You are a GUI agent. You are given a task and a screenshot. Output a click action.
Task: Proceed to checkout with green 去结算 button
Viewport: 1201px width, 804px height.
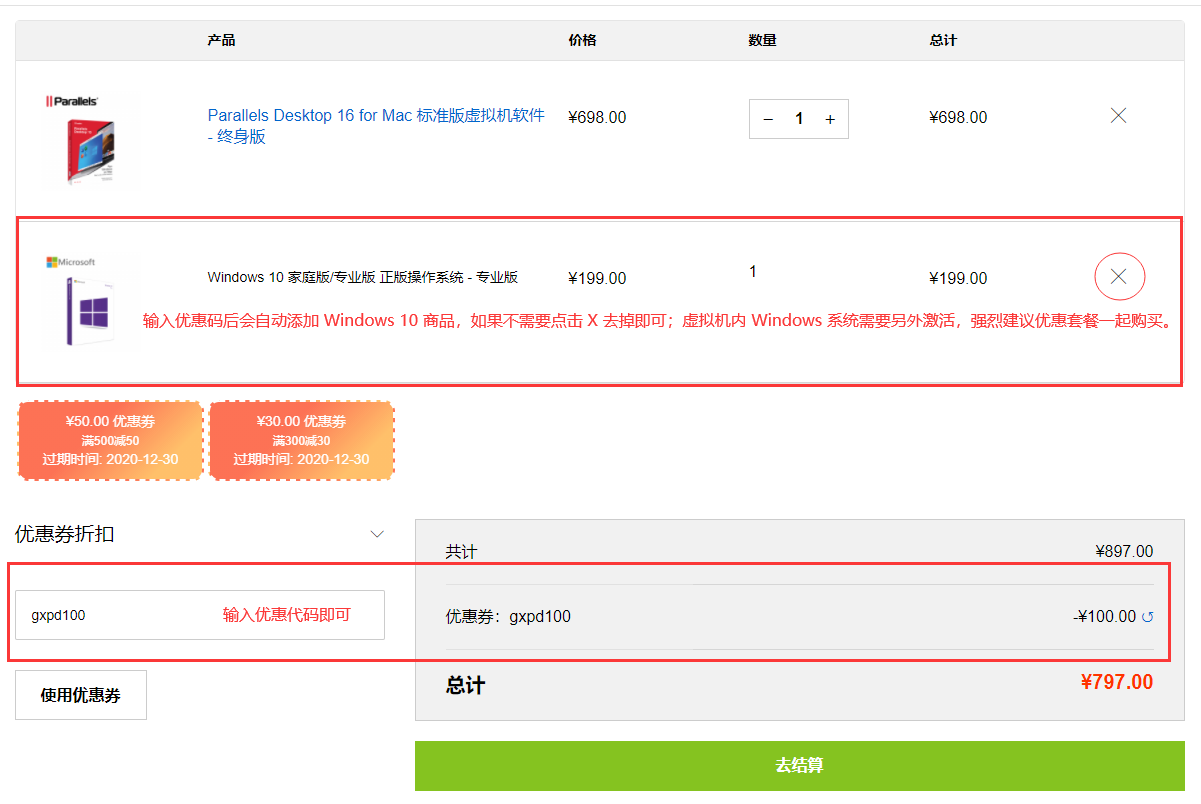pos(799,766)
